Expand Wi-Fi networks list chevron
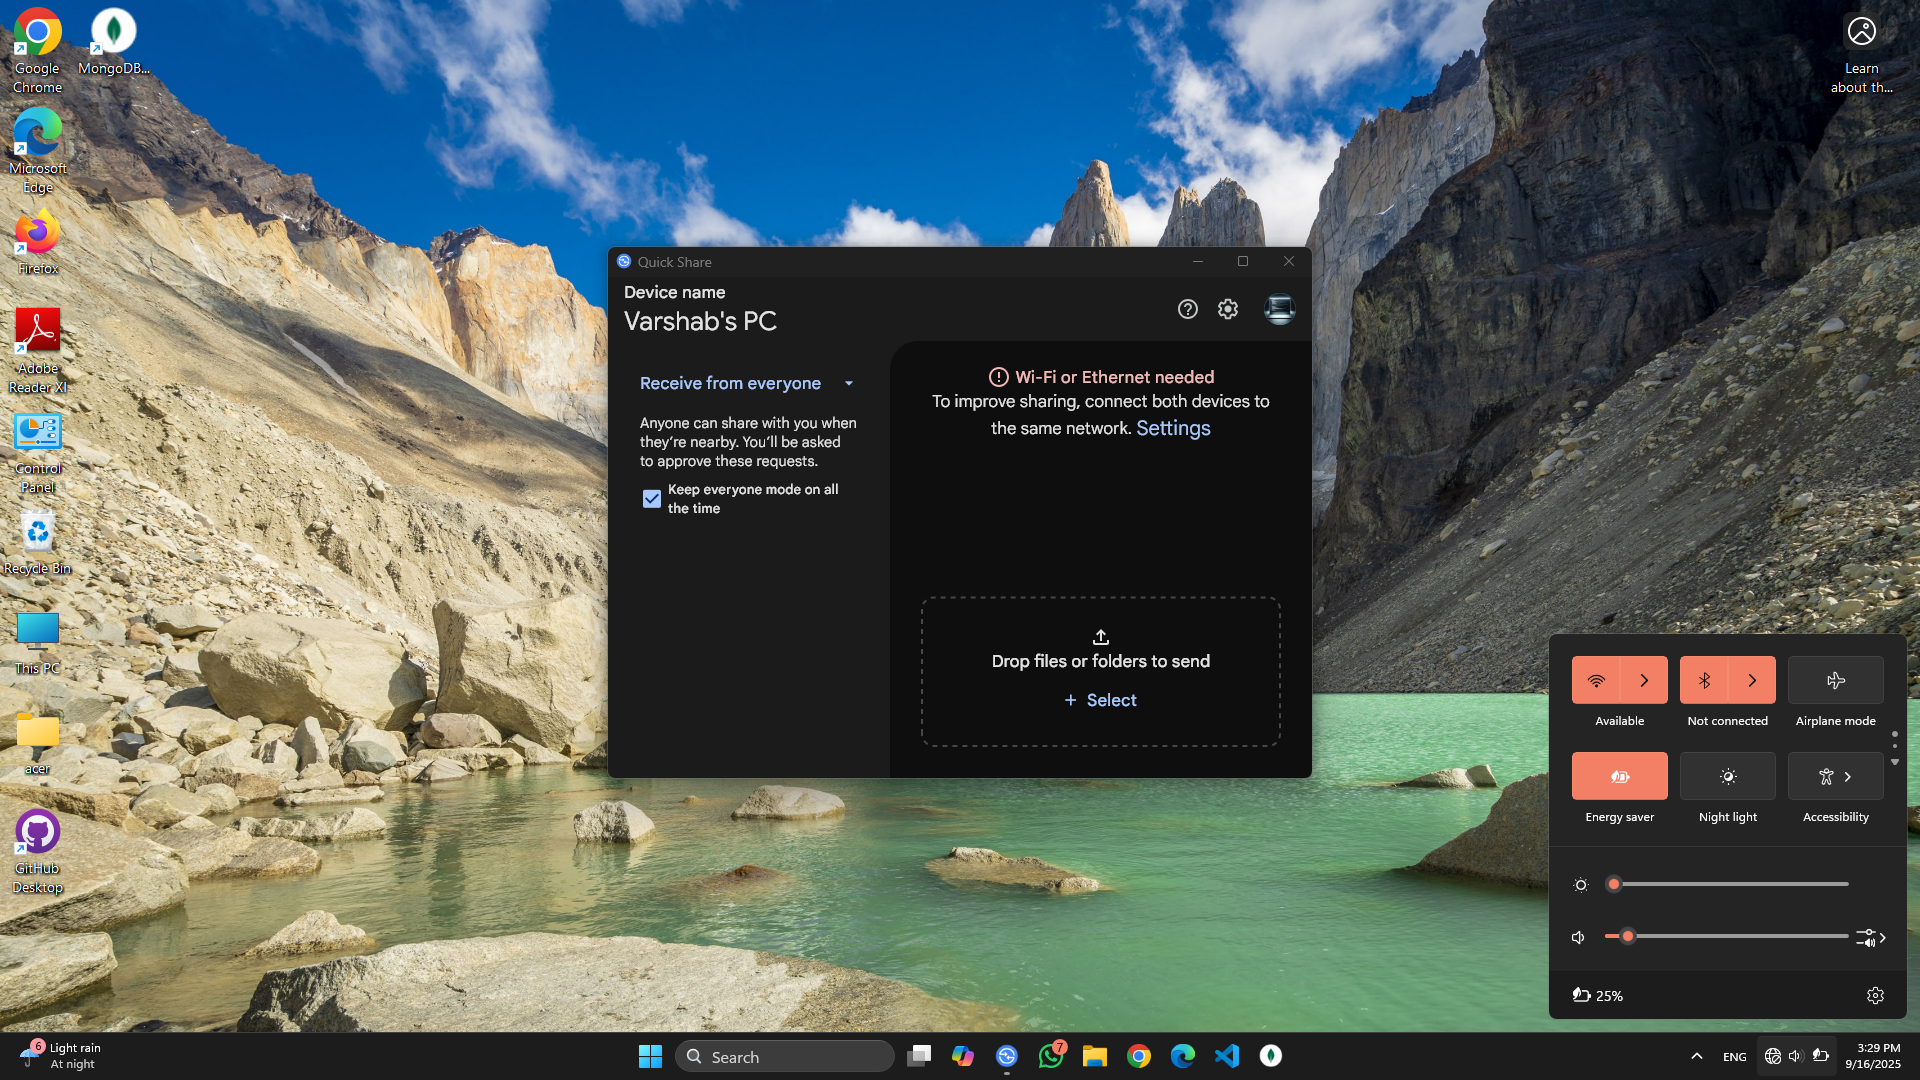Viewport: 1920px width, 1080px height. pos(1644,680)
